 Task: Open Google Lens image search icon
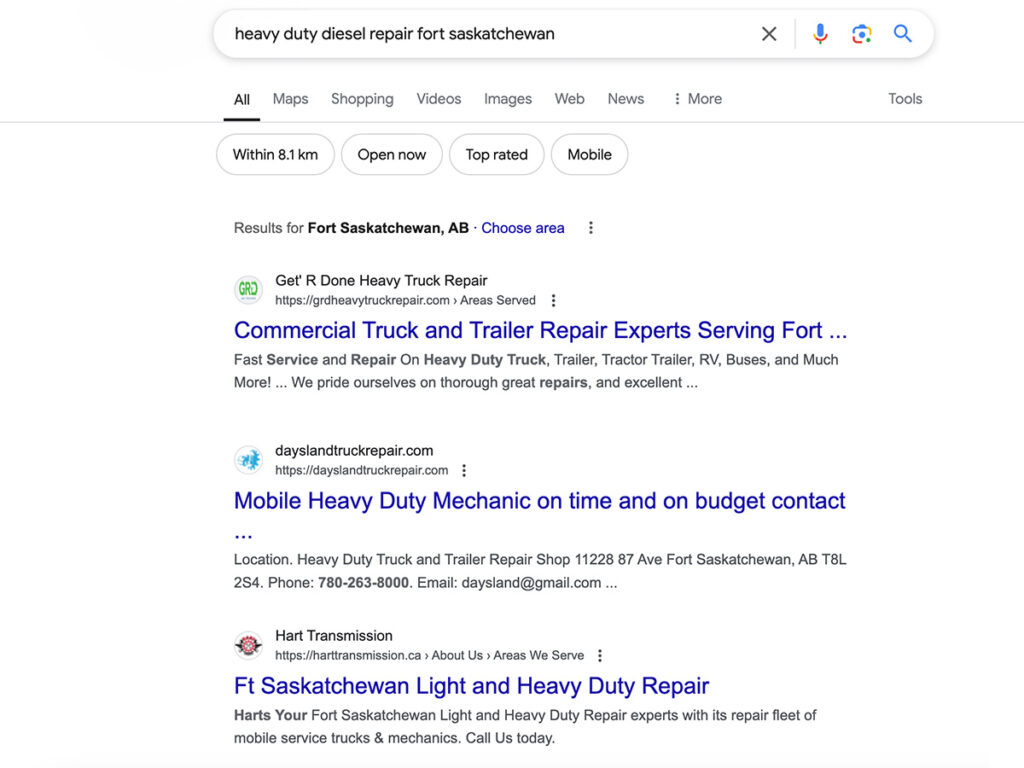(x=861, y=33)
